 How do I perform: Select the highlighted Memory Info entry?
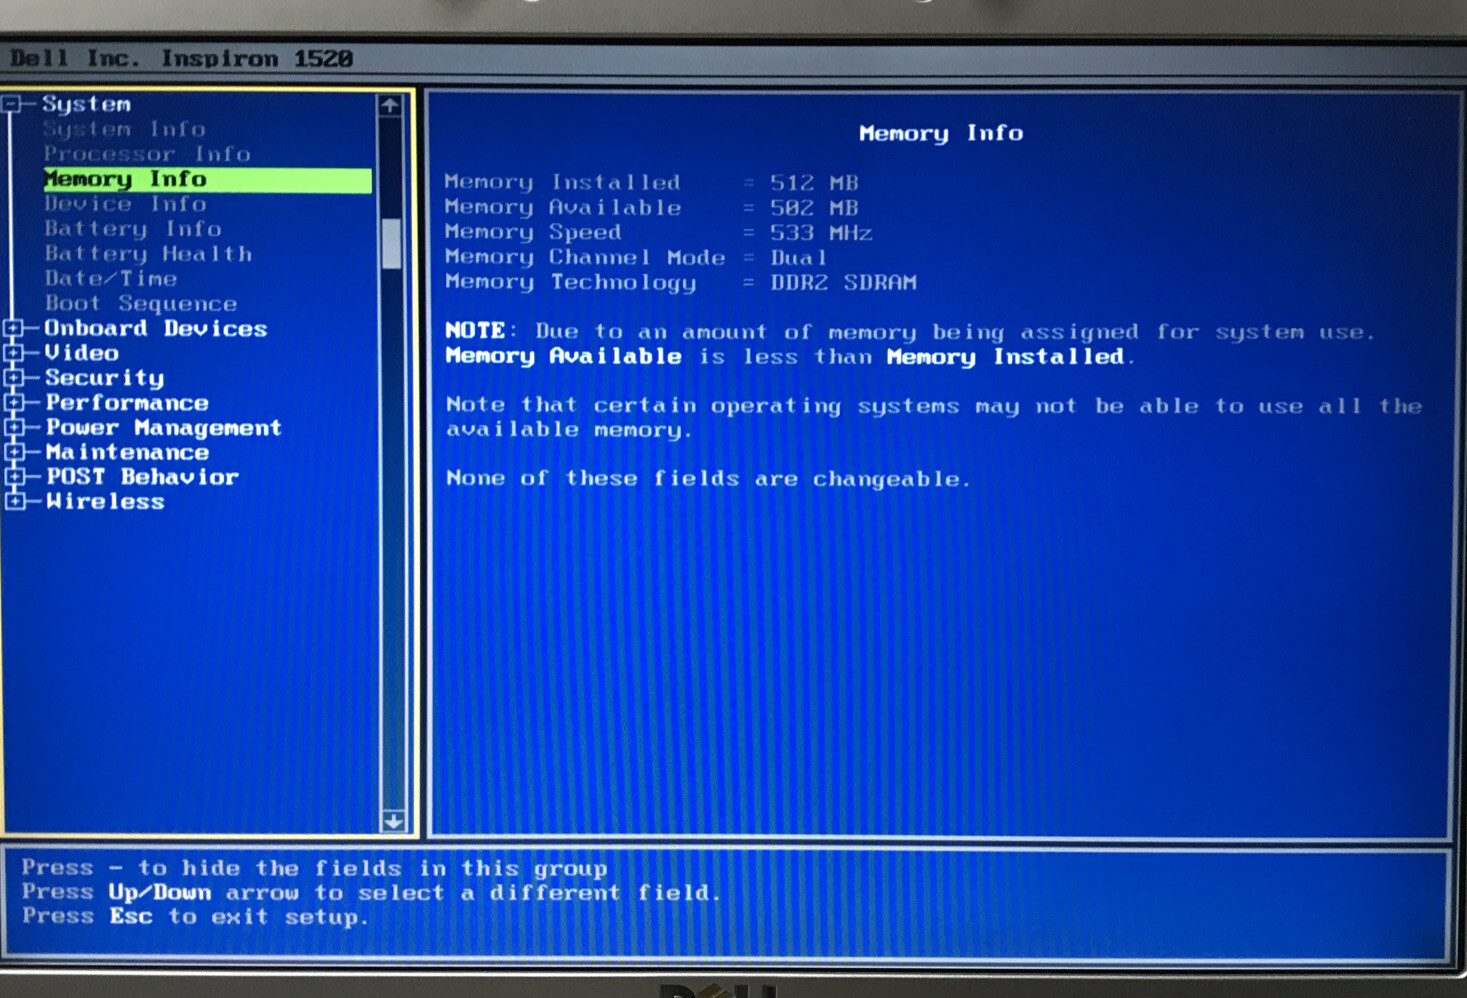tap(207, 179)
